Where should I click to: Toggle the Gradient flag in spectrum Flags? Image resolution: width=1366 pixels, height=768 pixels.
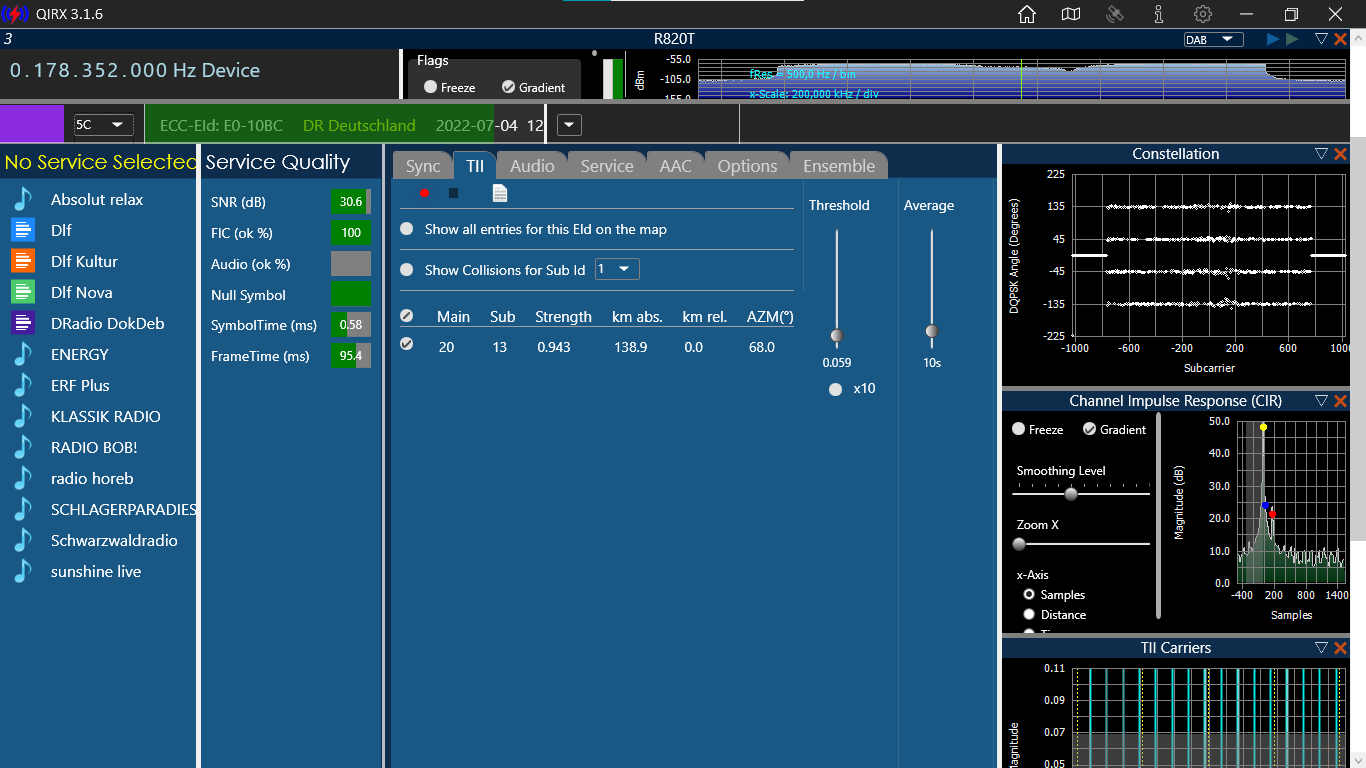coord(508,87)
